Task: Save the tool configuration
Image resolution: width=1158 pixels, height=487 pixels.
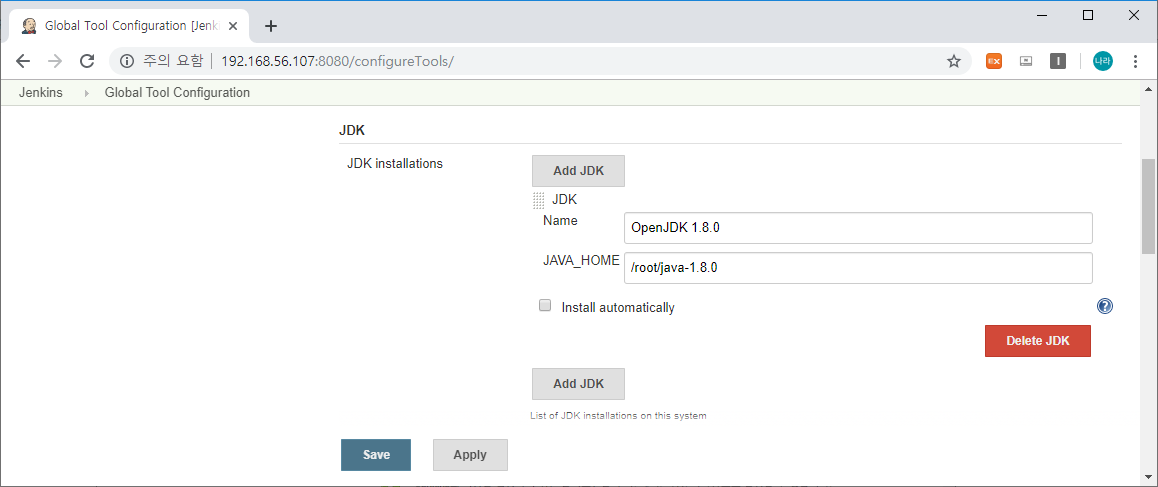Action: [x=376, y=454]
